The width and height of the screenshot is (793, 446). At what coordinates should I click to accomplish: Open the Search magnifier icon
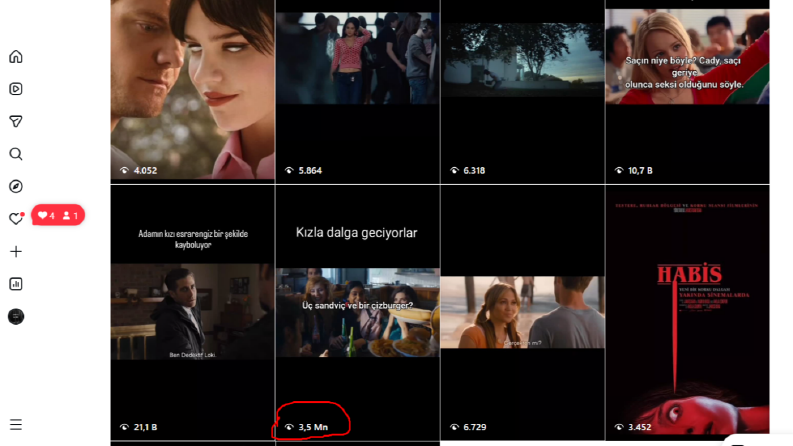16,154
